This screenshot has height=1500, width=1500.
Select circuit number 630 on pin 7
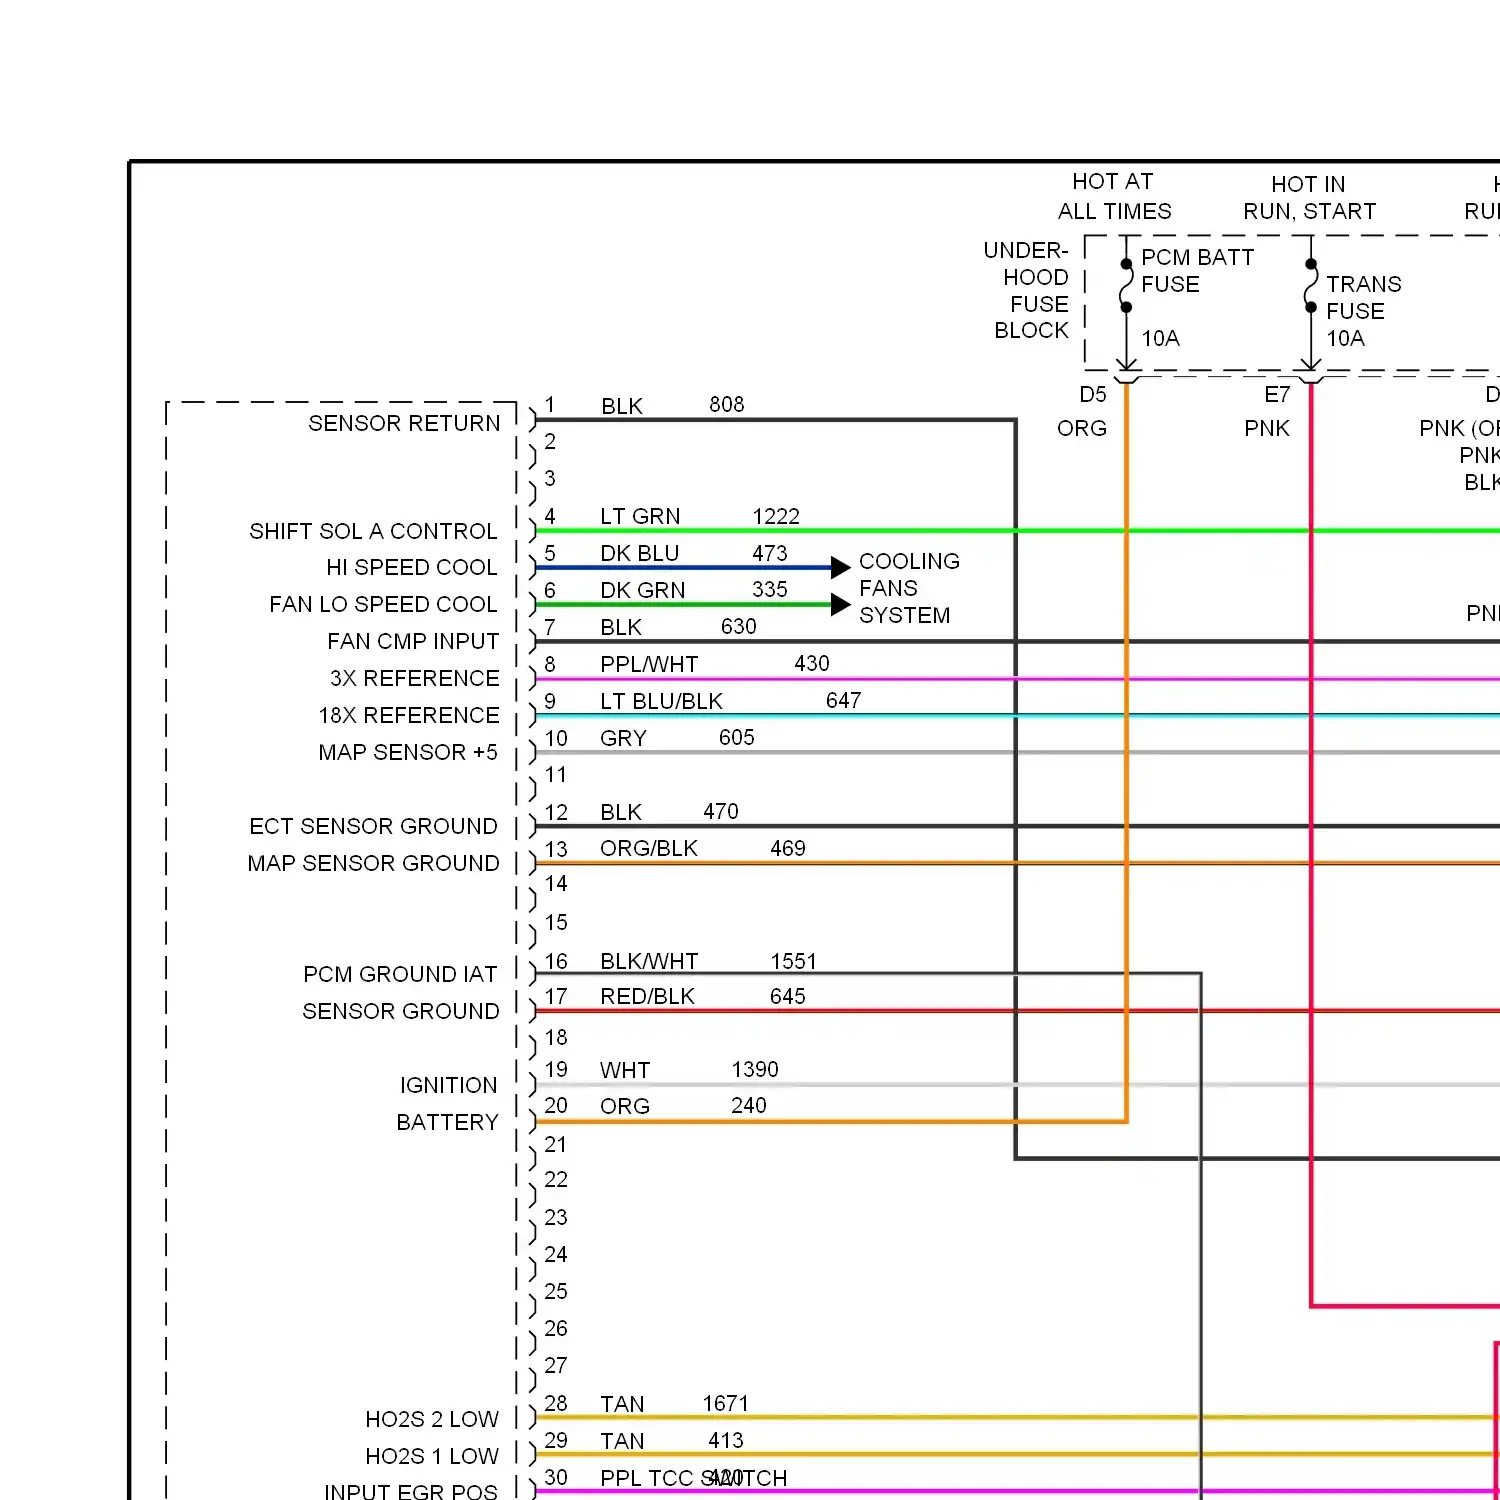pyautogui.click(x=739, y=626)
